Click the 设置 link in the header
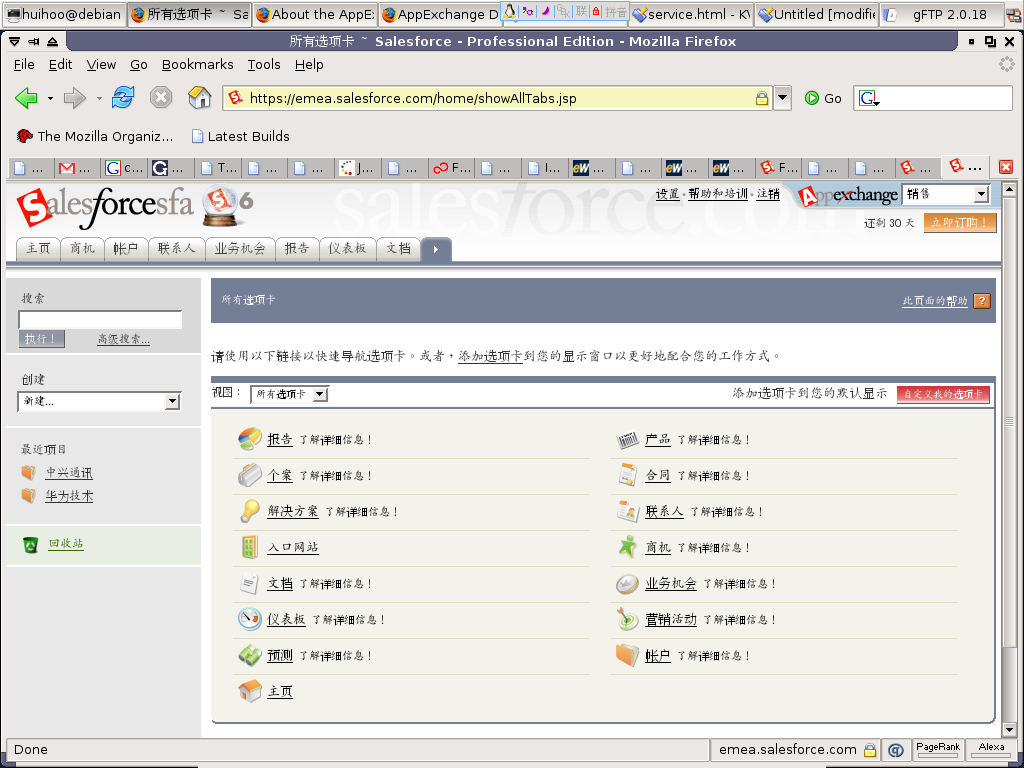 pos(667,194)
